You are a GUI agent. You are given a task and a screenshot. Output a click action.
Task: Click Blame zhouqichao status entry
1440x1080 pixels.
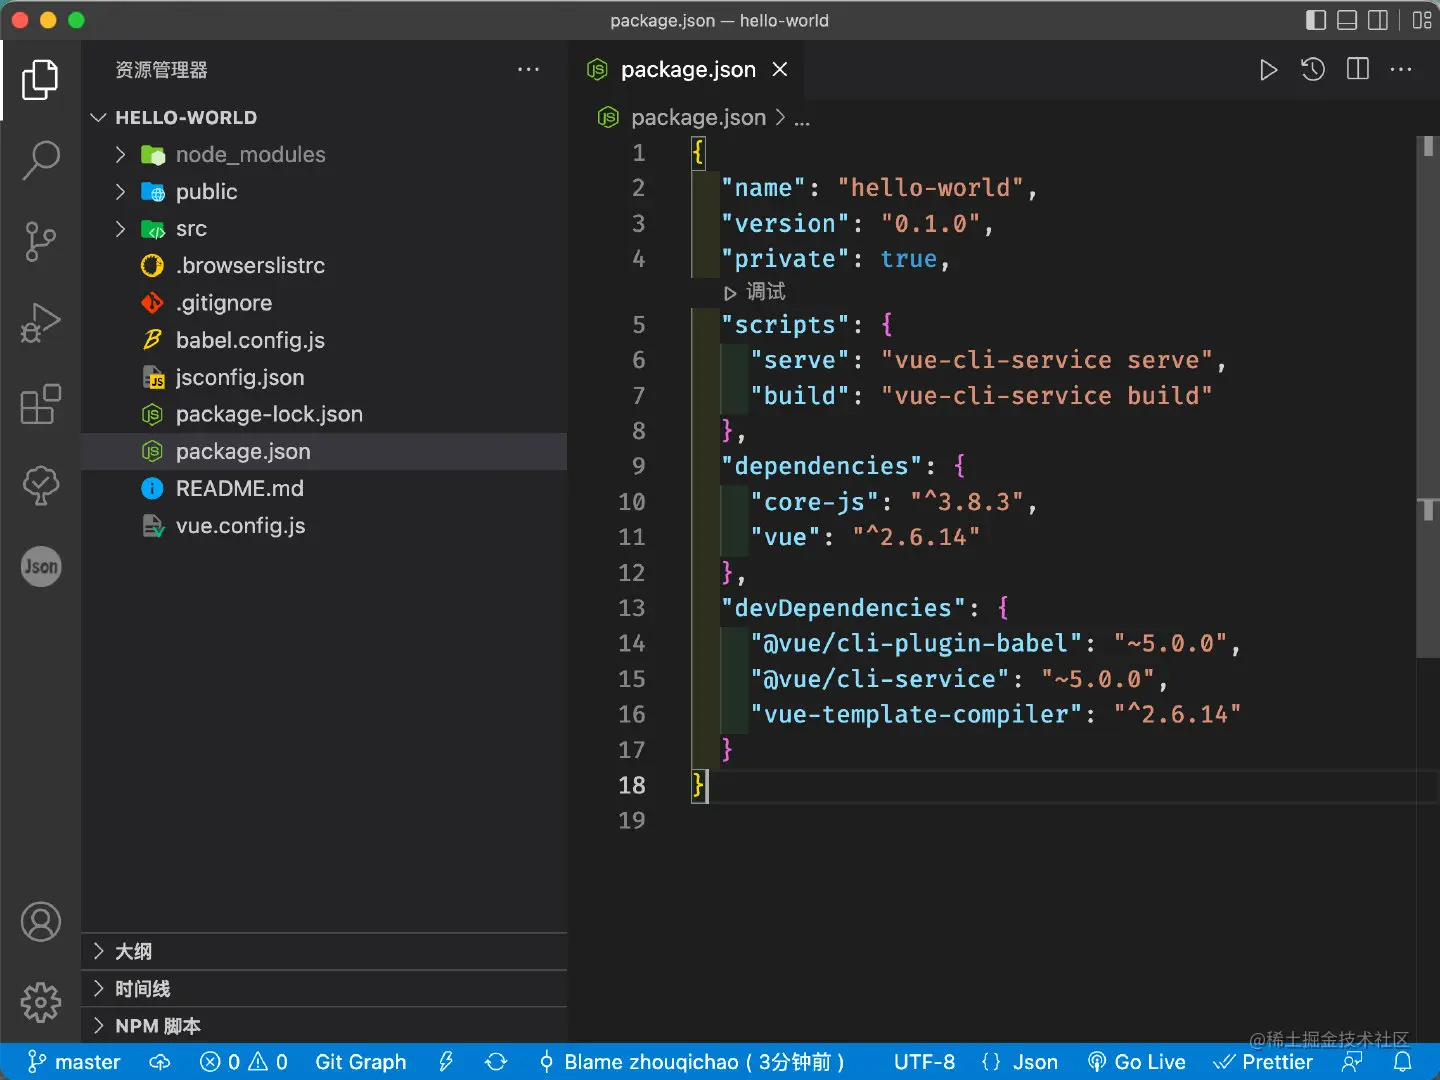[692, 1062]
